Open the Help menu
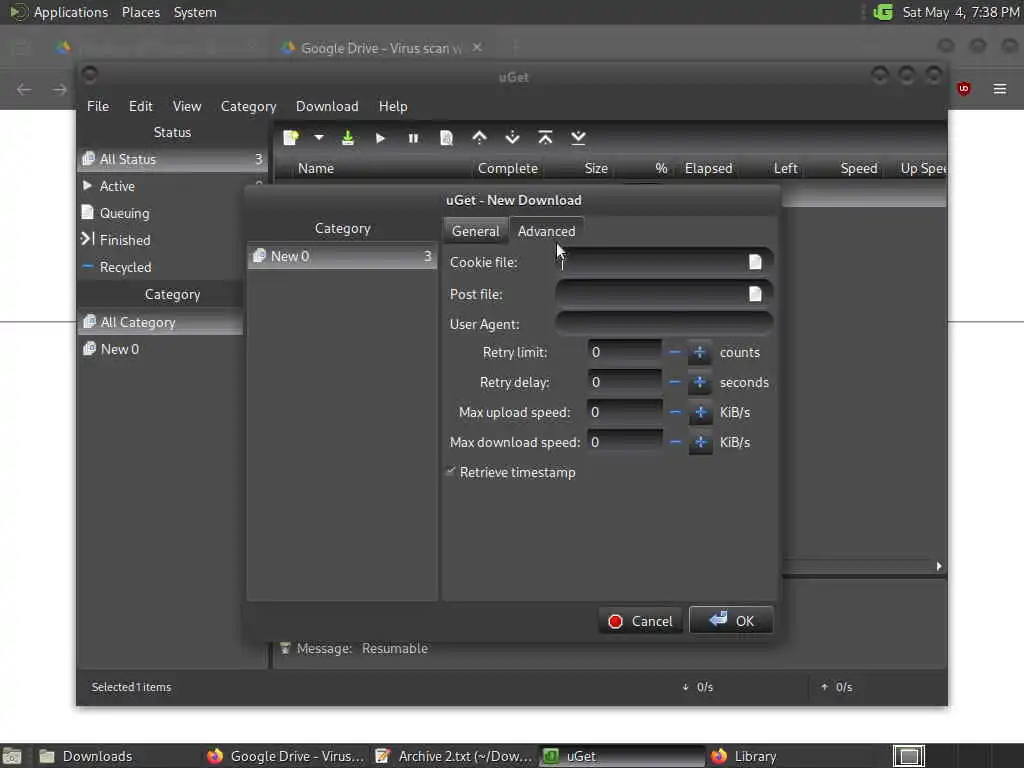The width and height of the screenshot is (1024, 768). tap(392, 106)
